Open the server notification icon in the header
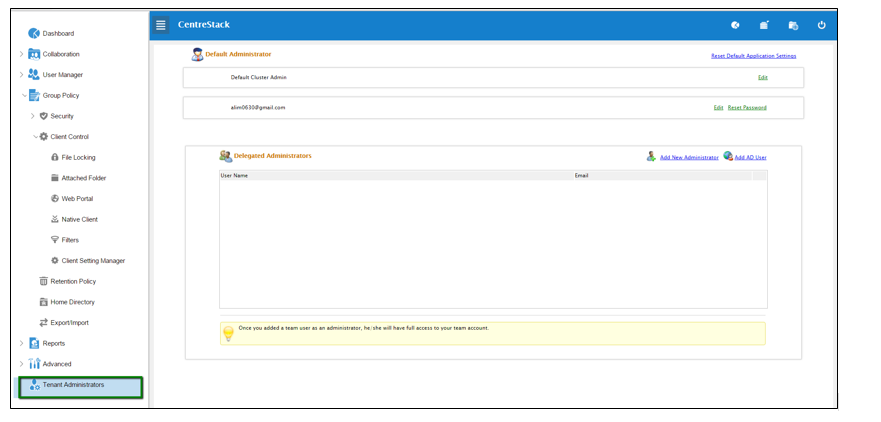 click(764, 25)
